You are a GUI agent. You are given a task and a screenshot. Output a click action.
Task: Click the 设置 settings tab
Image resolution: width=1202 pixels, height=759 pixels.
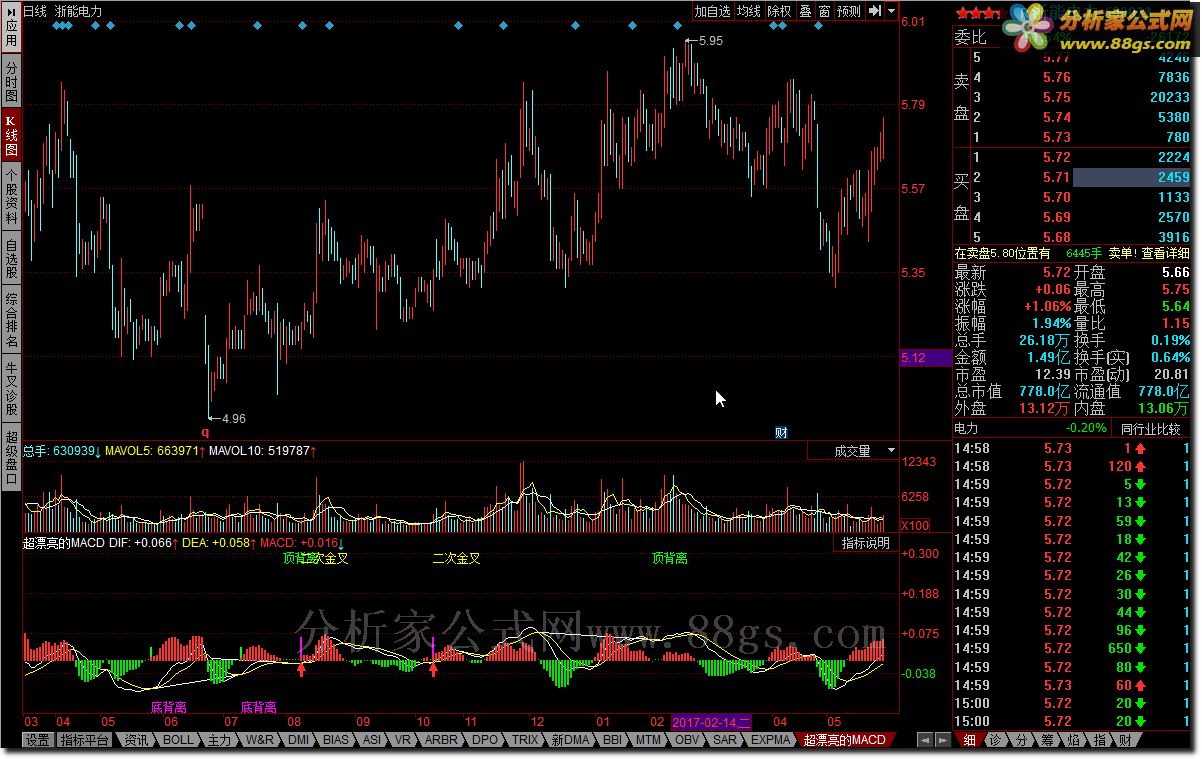tap(38, 740)
